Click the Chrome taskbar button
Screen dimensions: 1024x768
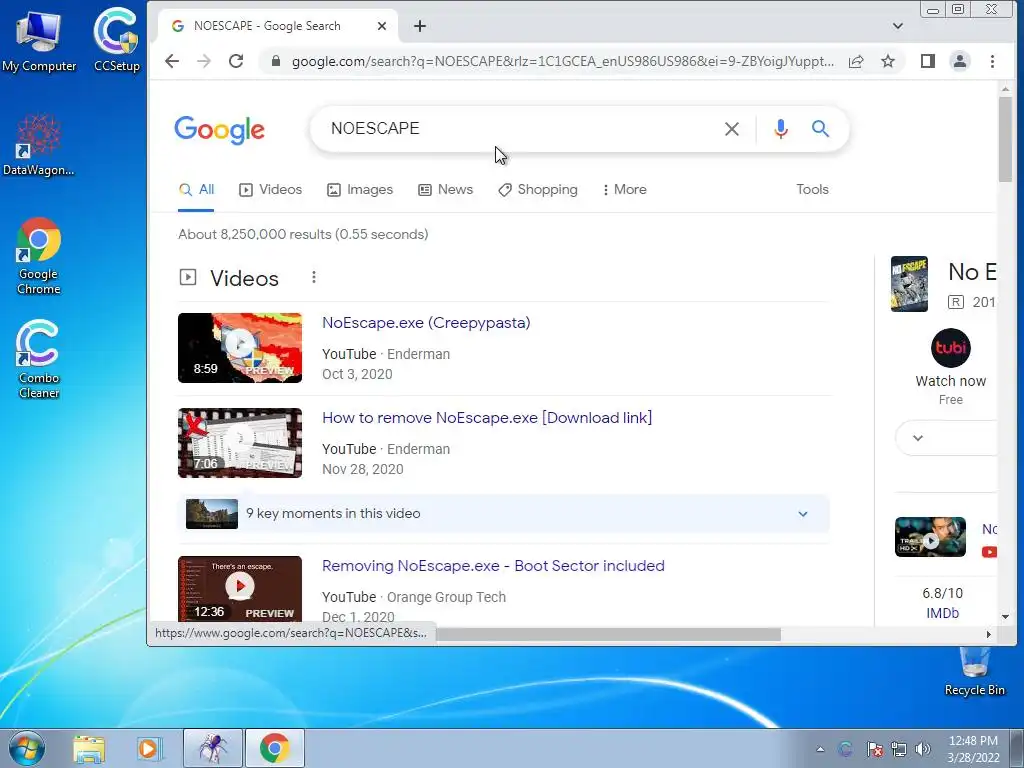point(274,748)
